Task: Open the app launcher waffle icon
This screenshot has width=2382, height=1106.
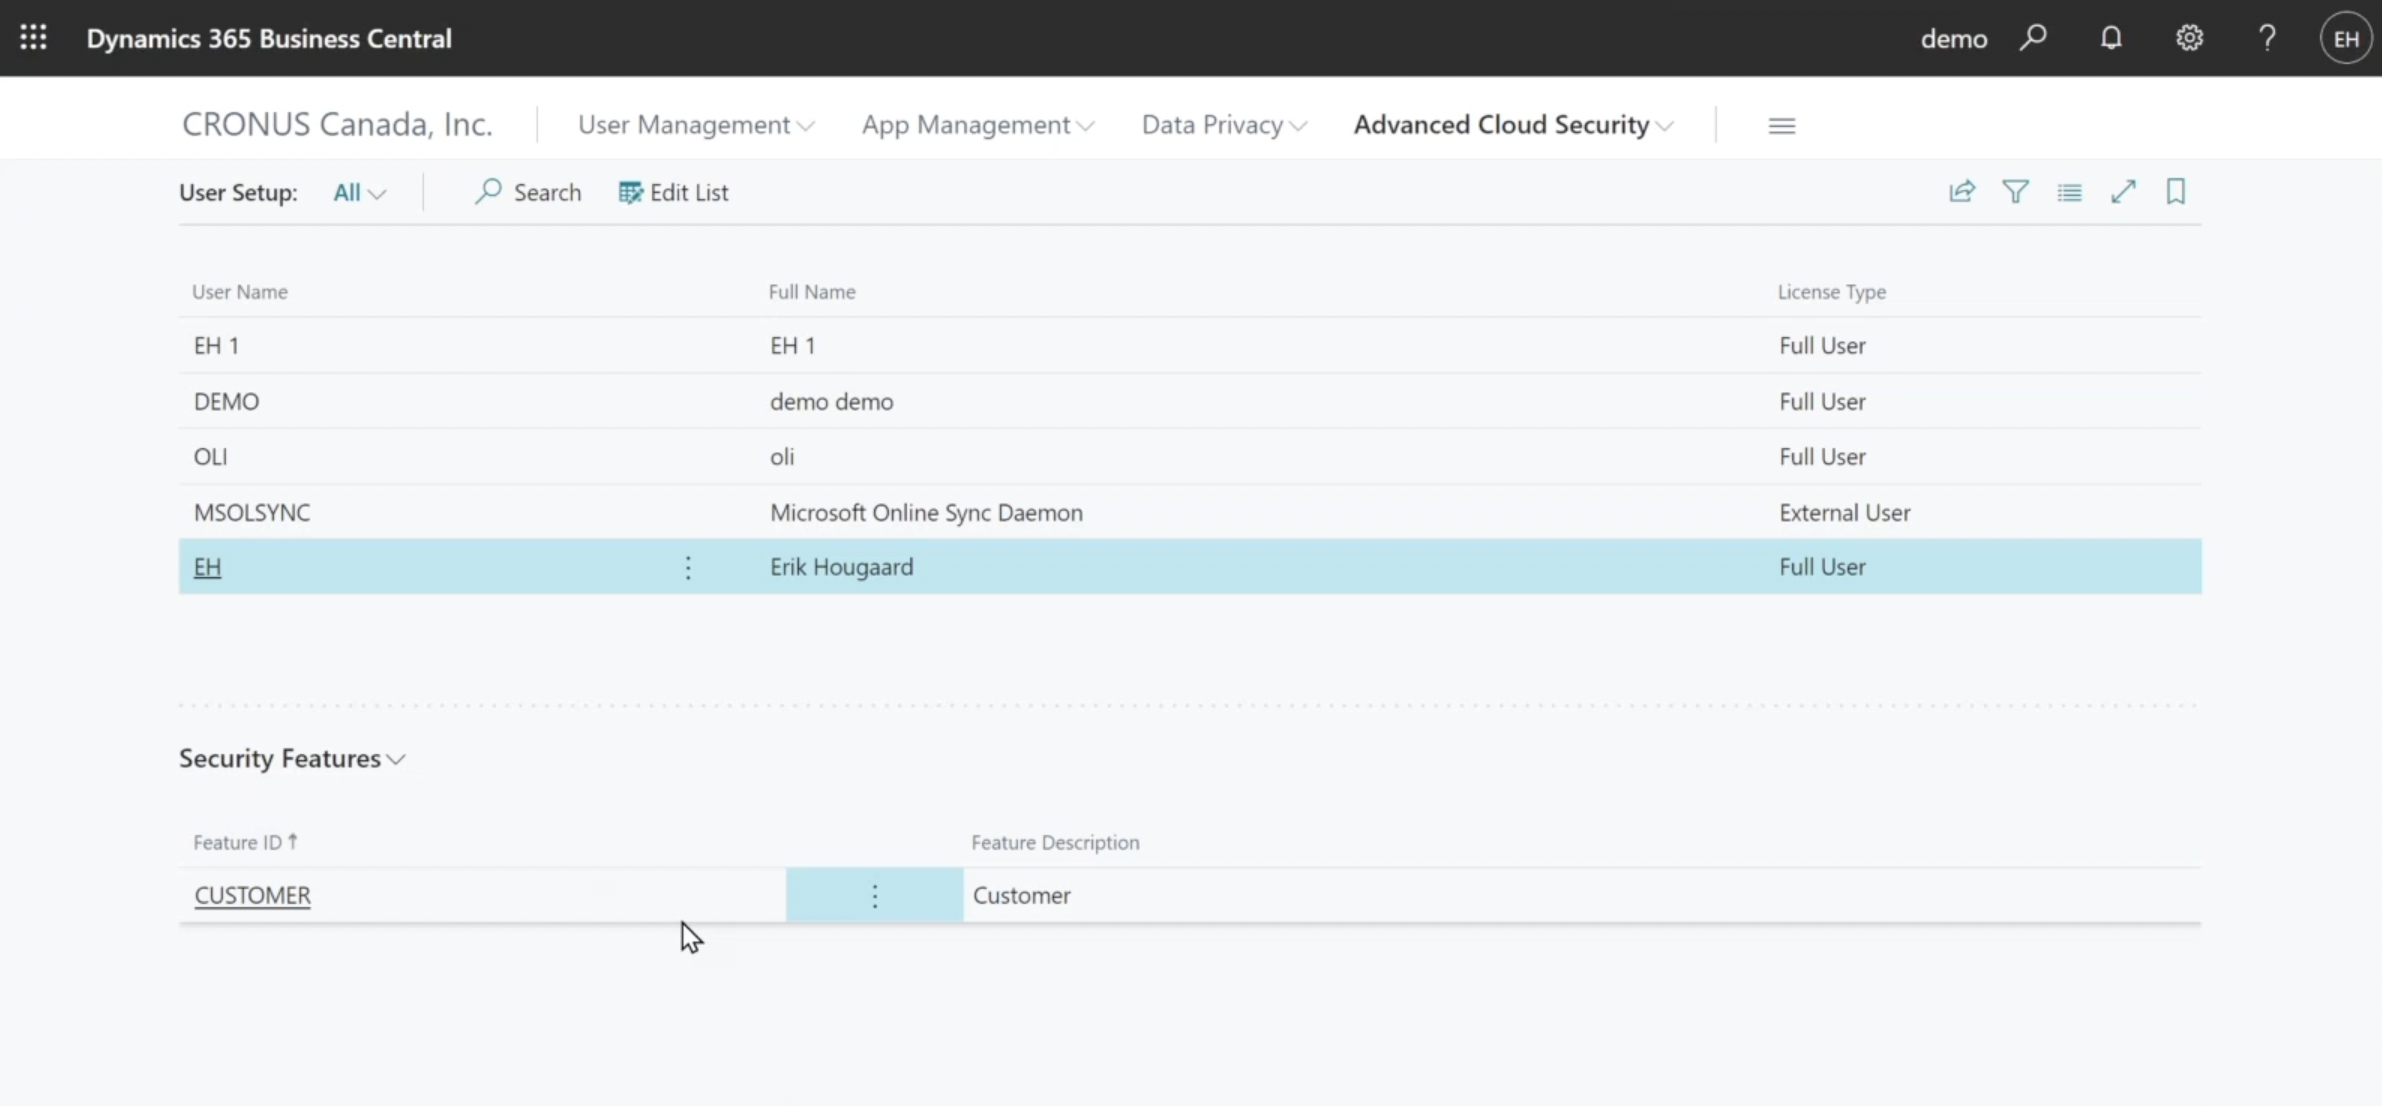Action: click(33, 38)
